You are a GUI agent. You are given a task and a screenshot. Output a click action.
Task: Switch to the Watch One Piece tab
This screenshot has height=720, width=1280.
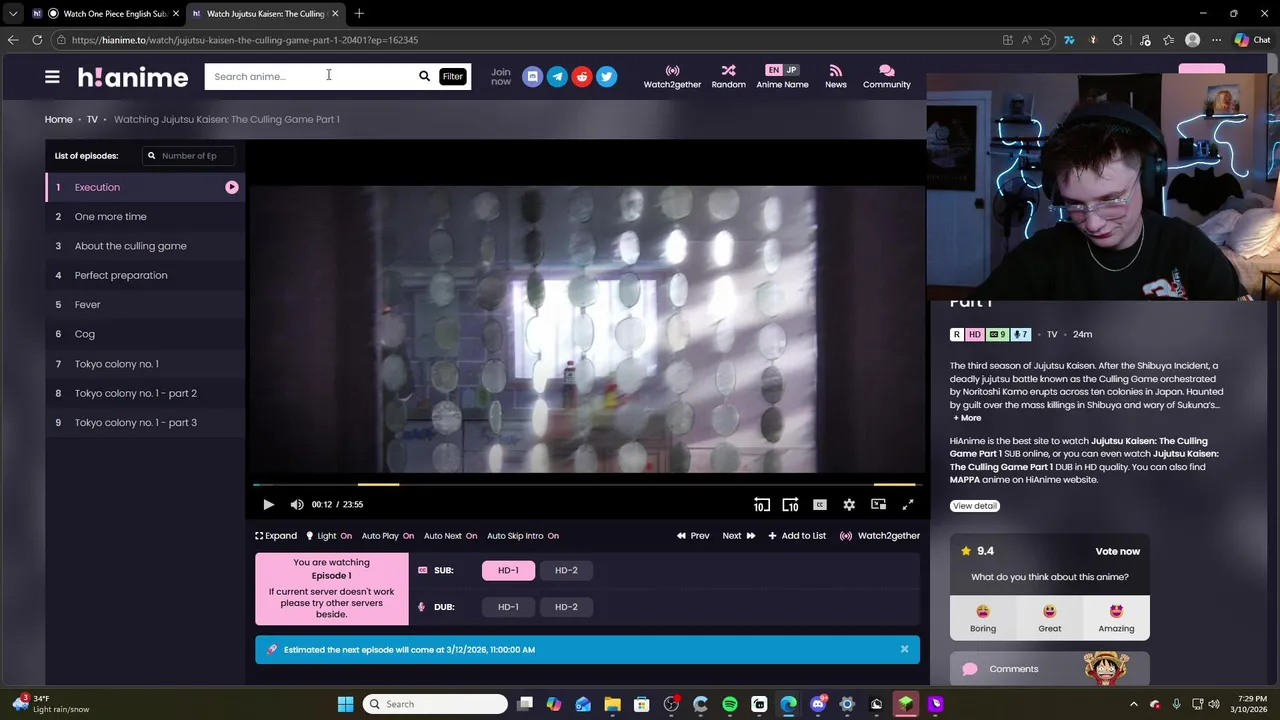coord(105,14)
